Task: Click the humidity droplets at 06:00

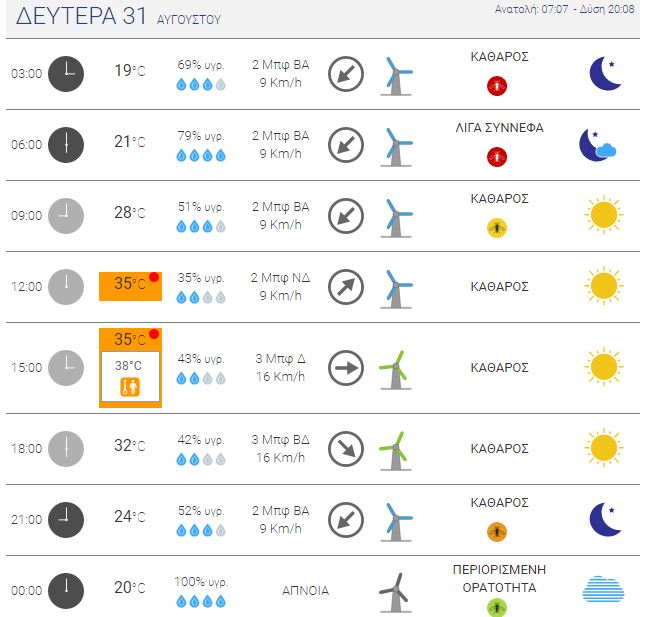Action: (x=201, y=156)
